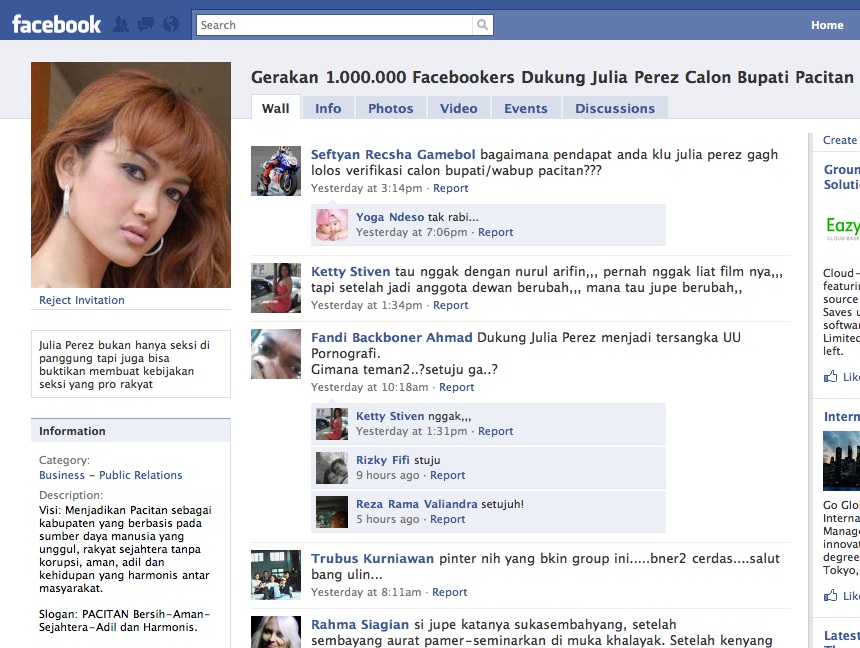
Task: Open the Video tab
Action: coord(458,108)
